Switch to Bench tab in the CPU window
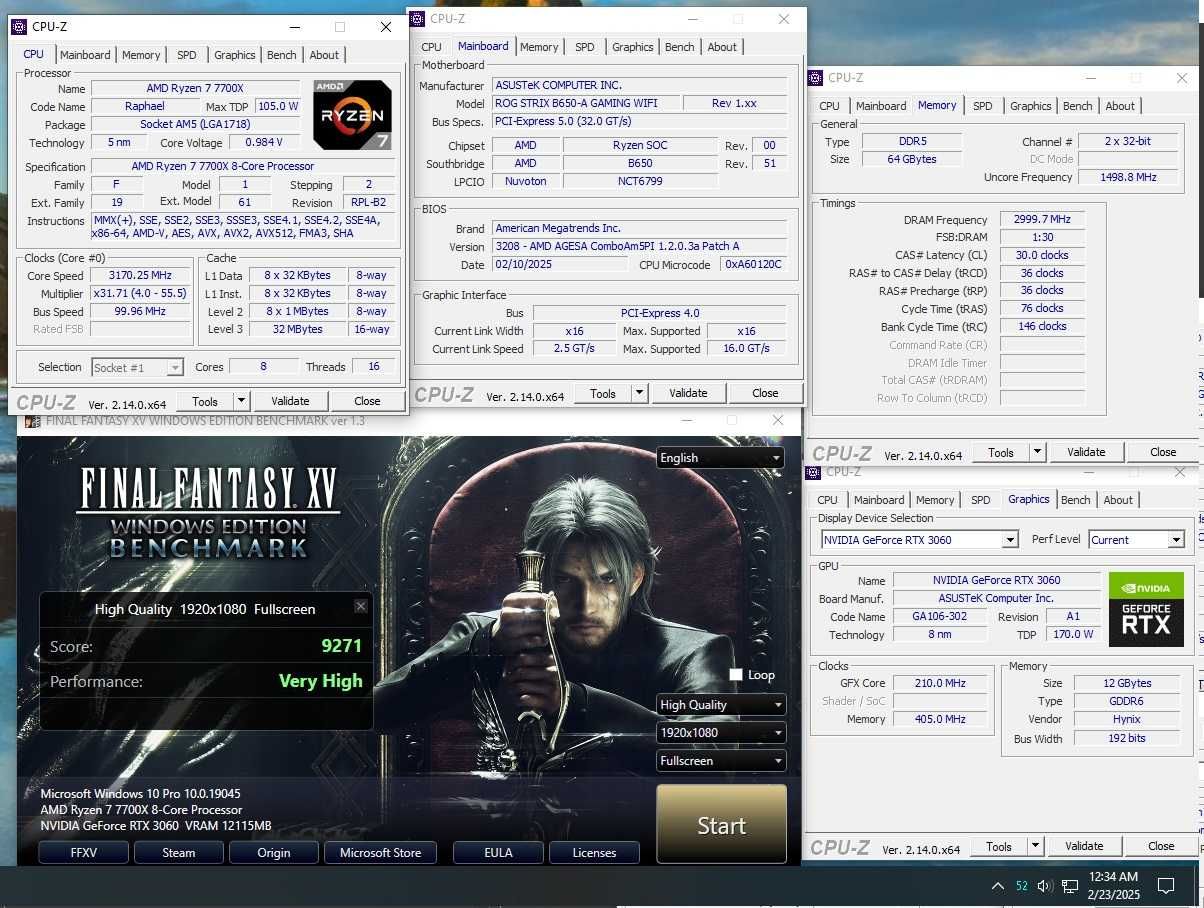 [x=281, y=55]
